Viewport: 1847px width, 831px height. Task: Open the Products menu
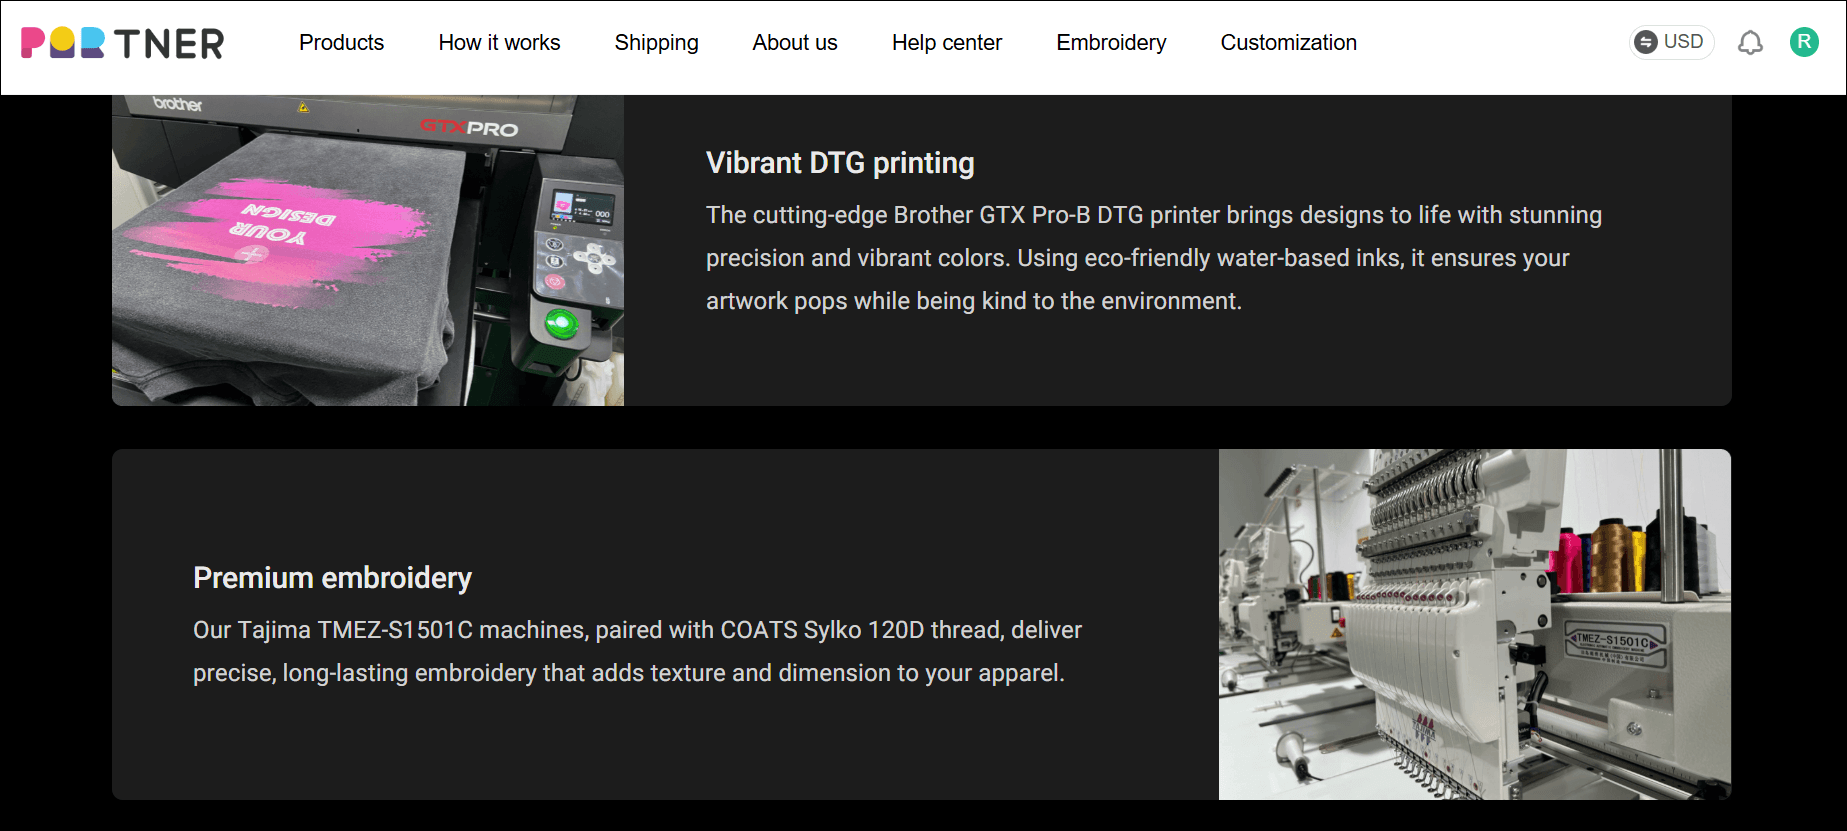(x=341, y=43)
